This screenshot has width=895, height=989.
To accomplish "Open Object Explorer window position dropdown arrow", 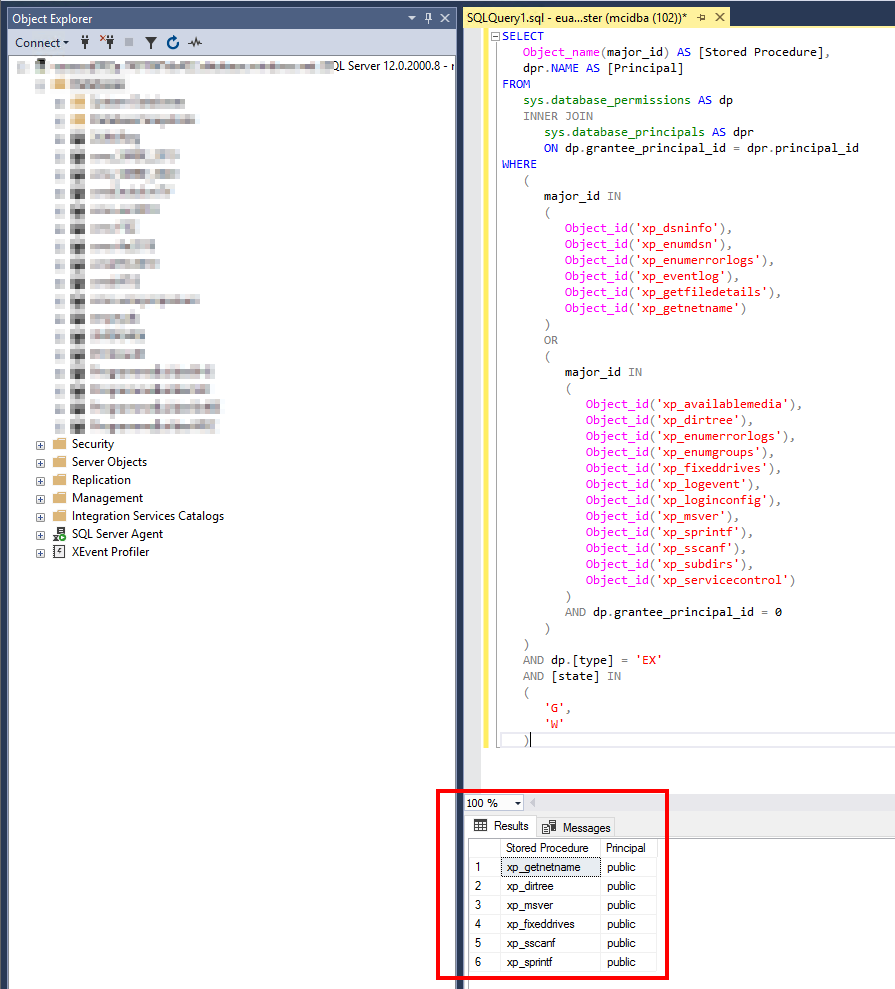I will [x=412, y=18].
